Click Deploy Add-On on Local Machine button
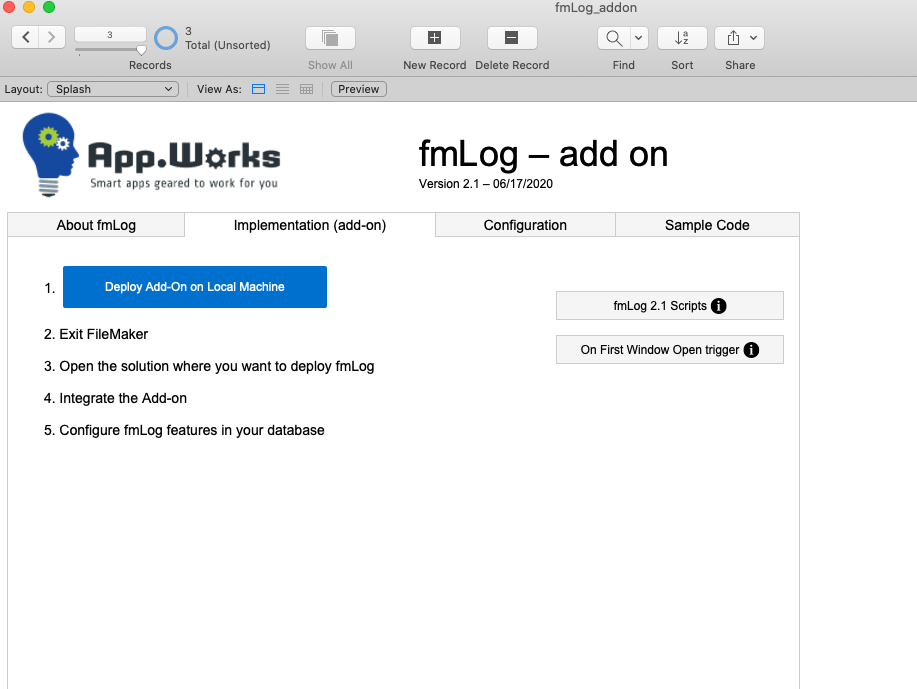The width and height of the screenshot is (917, 689). coord(195,287)
